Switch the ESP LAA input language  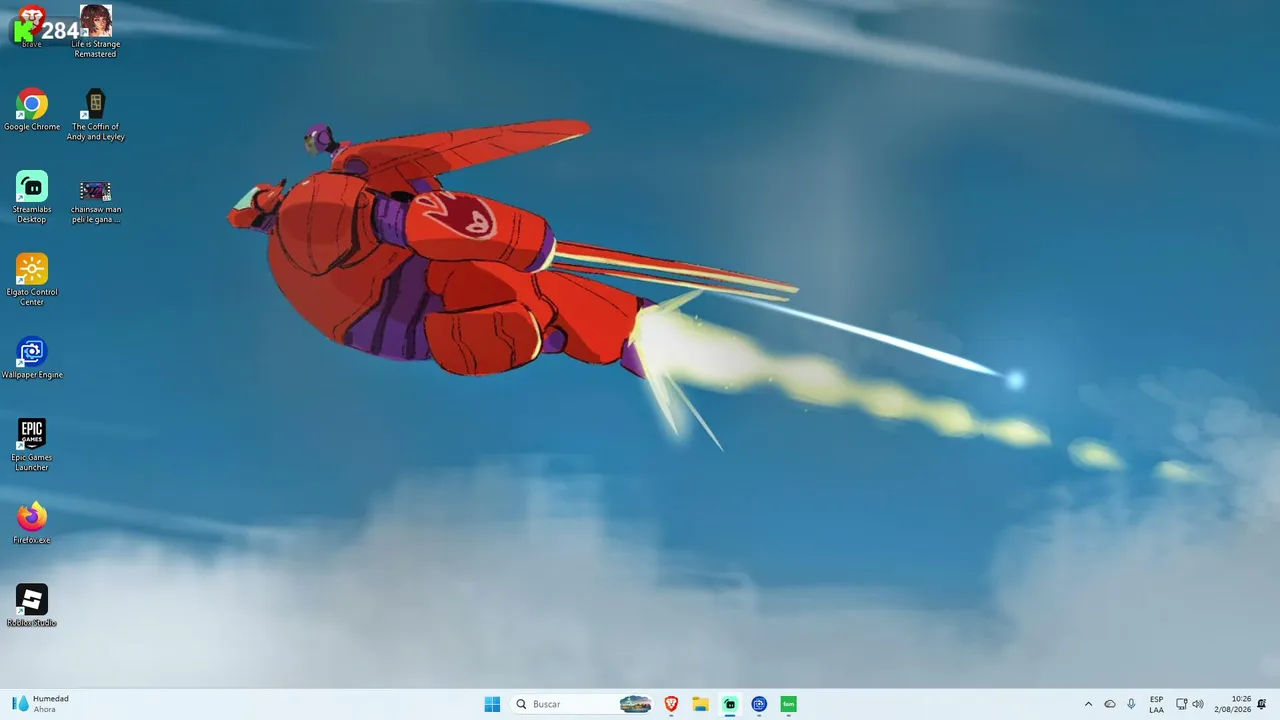point(1156,704)
